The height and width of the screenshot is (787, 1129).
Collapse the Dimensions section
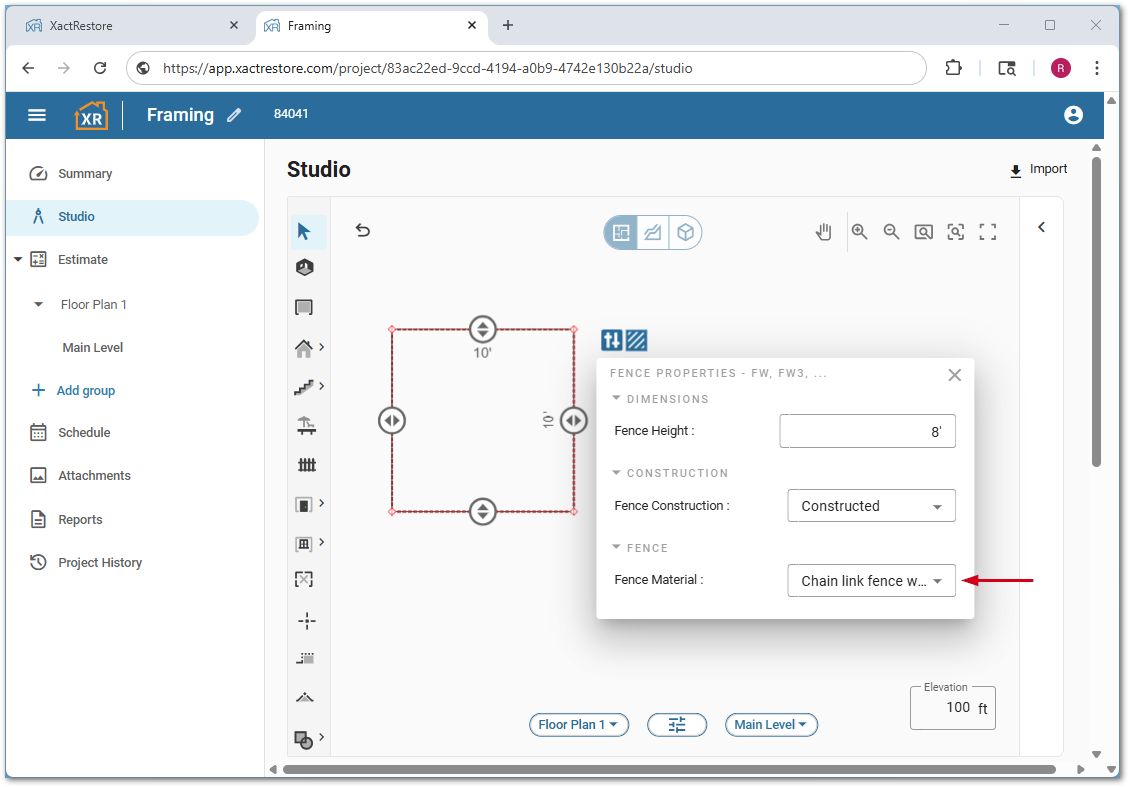point(617,398)
